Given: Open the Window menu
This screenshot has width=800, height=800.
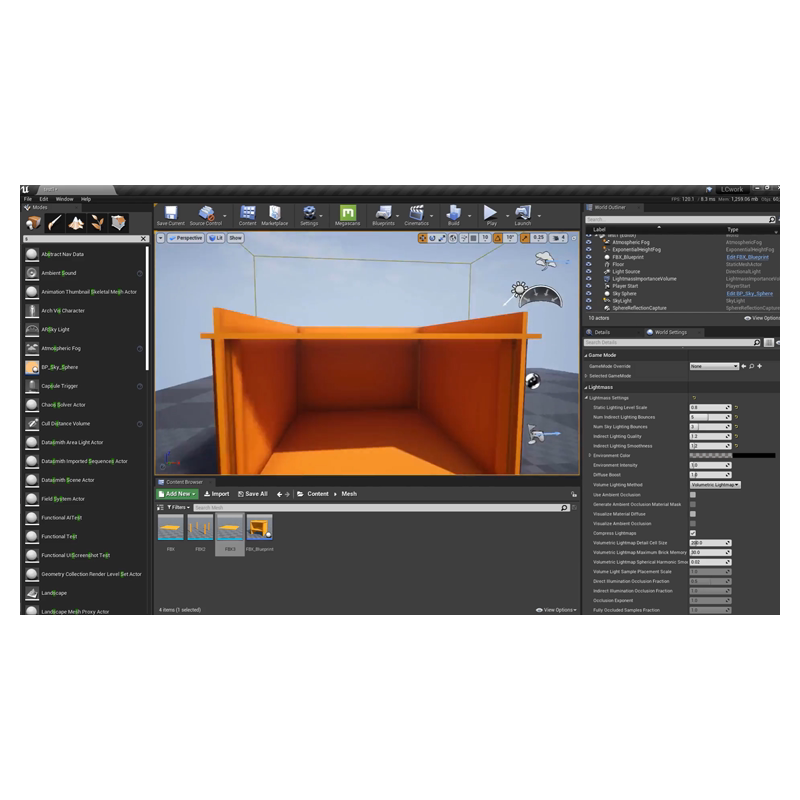Looking at the screenshot, I should pos(64,199).
